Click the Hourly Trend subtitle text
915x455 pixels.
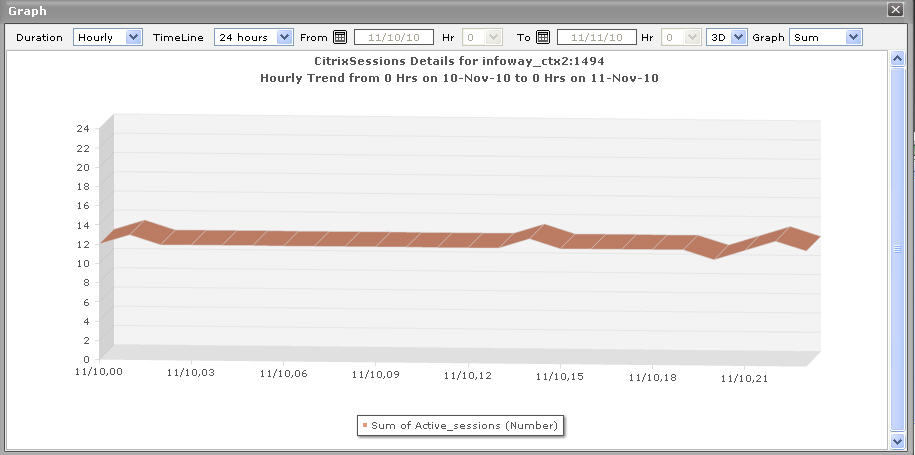tap(459, 78)
